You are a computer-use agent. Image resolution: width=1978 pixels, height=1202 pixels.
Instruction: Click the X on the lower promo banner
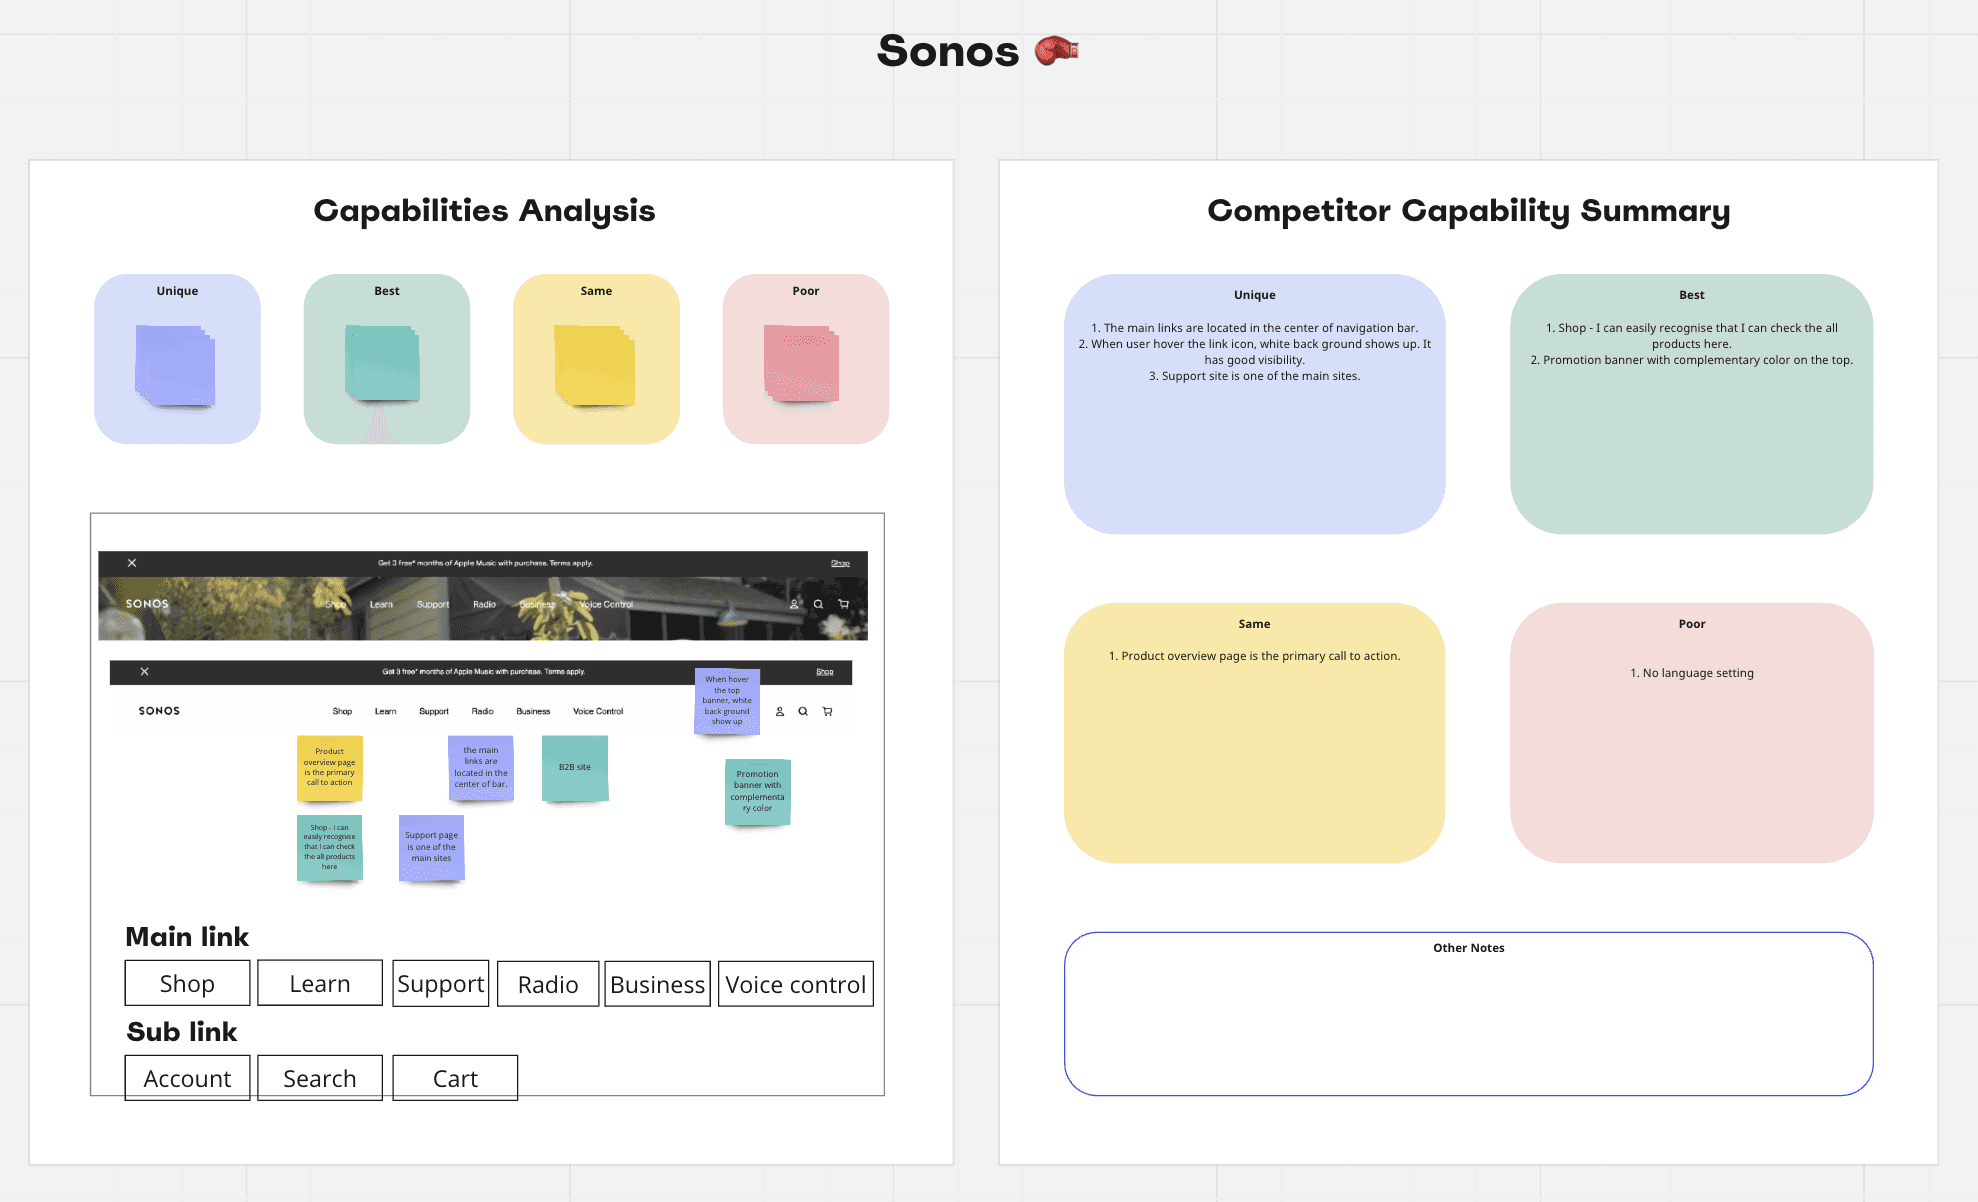pyautogui.click(x=145, y=672)
